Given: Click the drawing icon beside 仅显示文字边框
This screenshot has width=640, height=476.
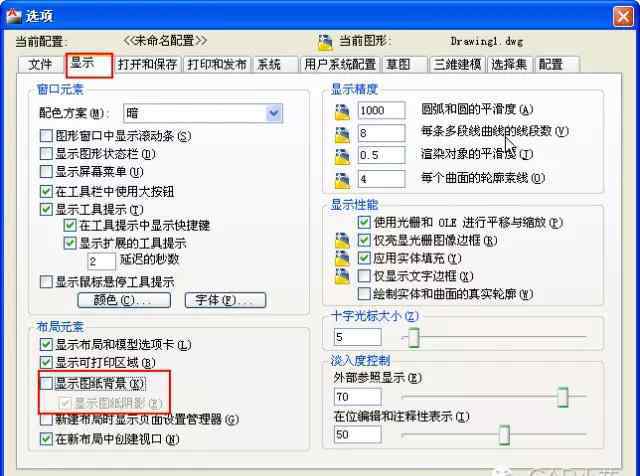Looking at the screenshot, I should coord(342,276).
